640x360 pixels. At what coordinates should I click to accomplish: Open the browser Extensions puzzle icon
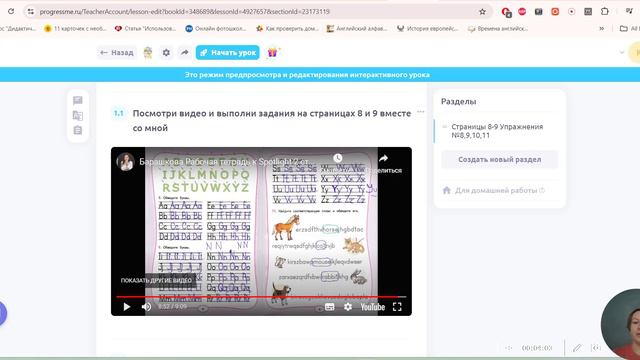[605, 11]
